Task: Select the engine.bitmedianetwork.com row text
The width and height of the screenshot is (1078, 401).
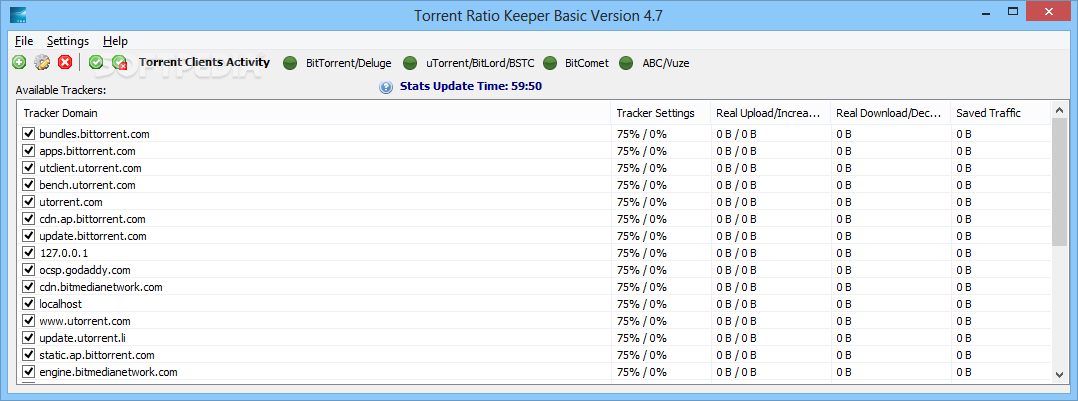Action: pos(109,371)
